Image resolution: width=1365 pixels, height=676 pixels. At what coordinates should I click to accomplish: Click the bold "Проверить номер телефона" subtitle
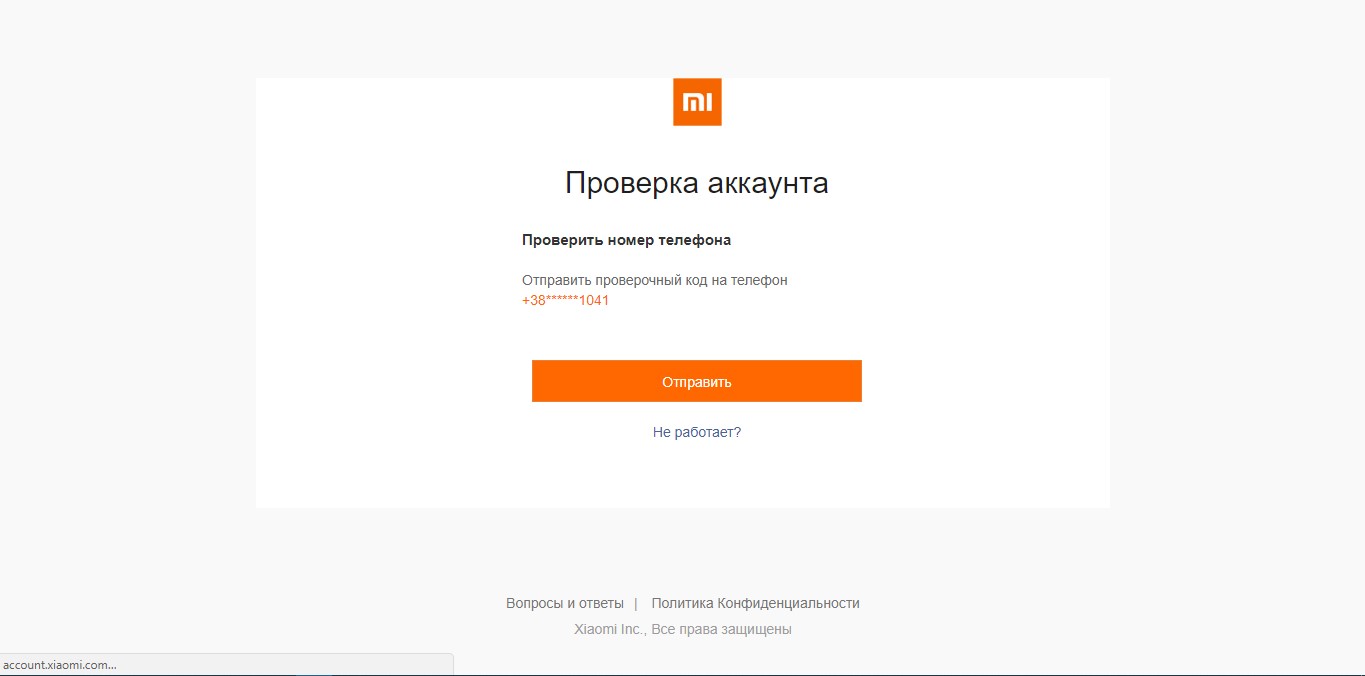pos(626,240)
